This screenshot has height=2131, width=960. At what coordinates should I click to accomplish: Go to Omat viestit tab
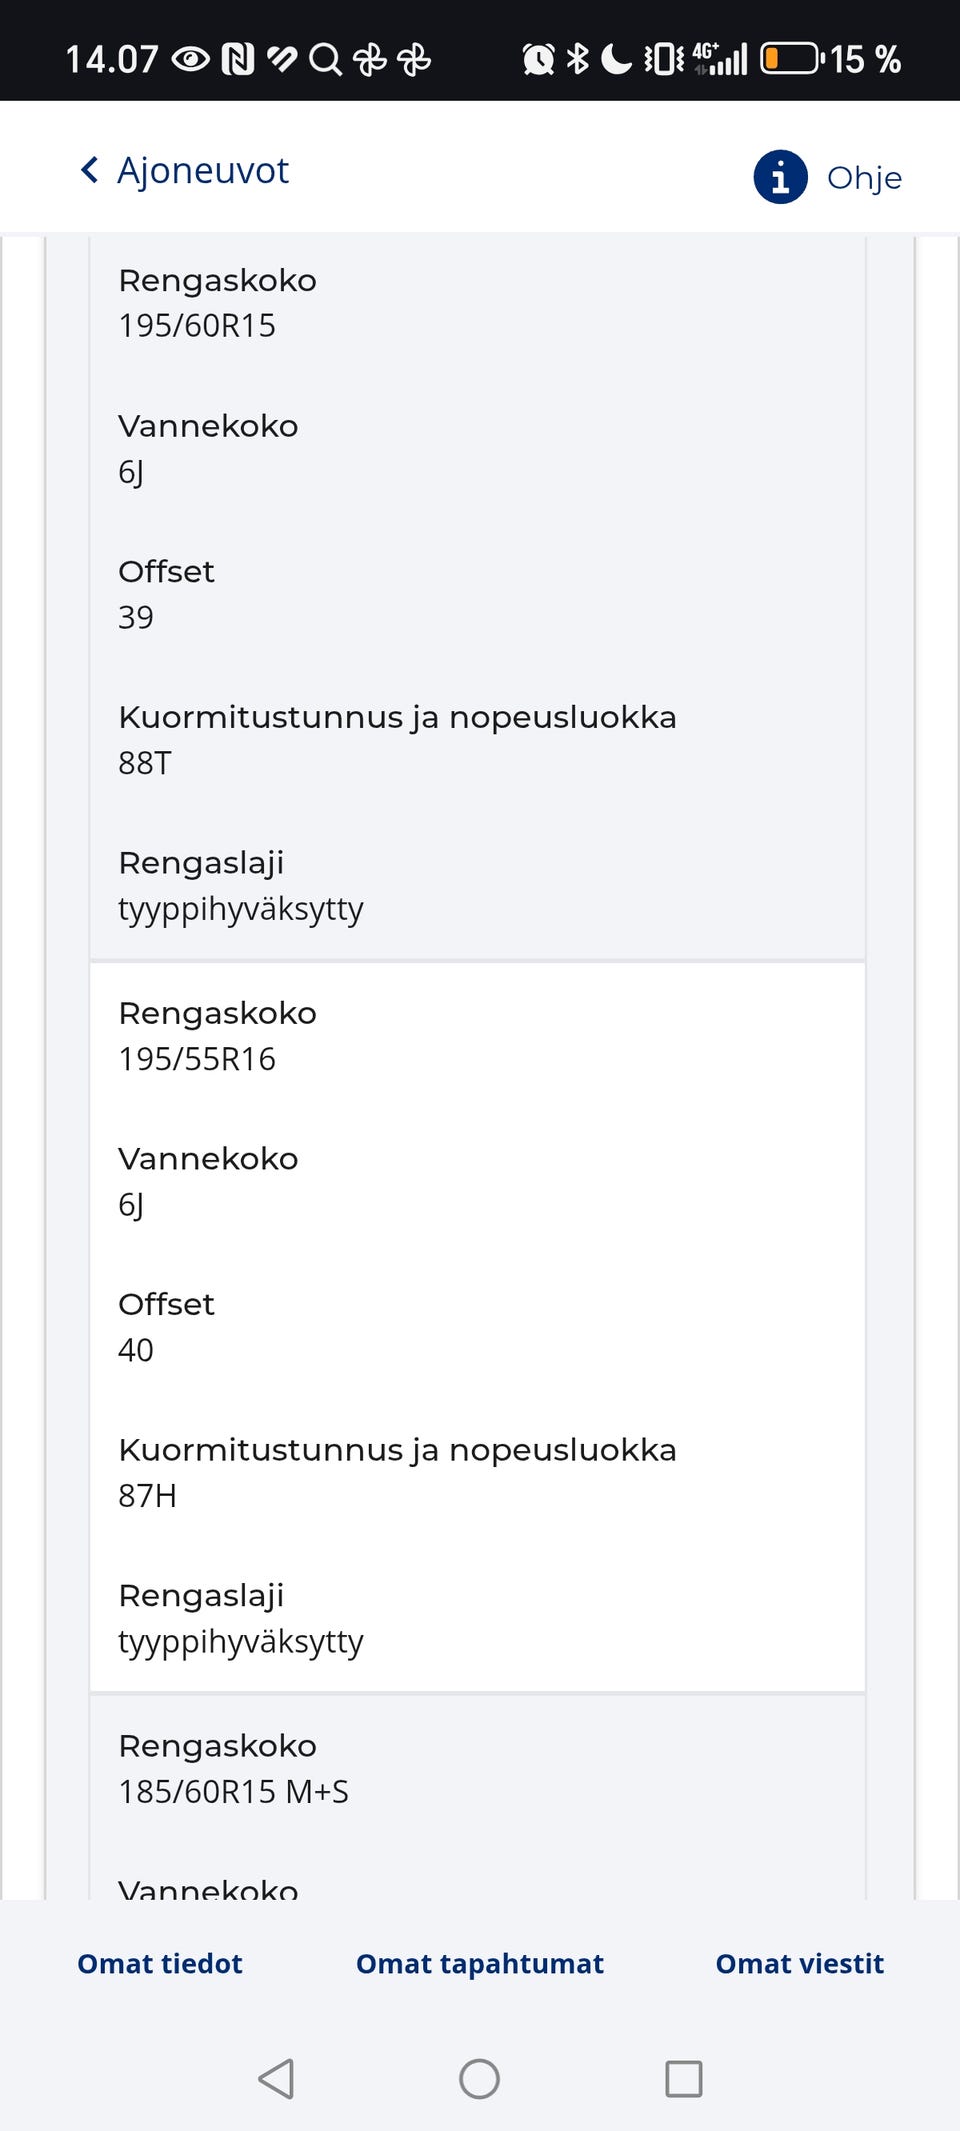pyautogui.click(x=799, y=1963)
